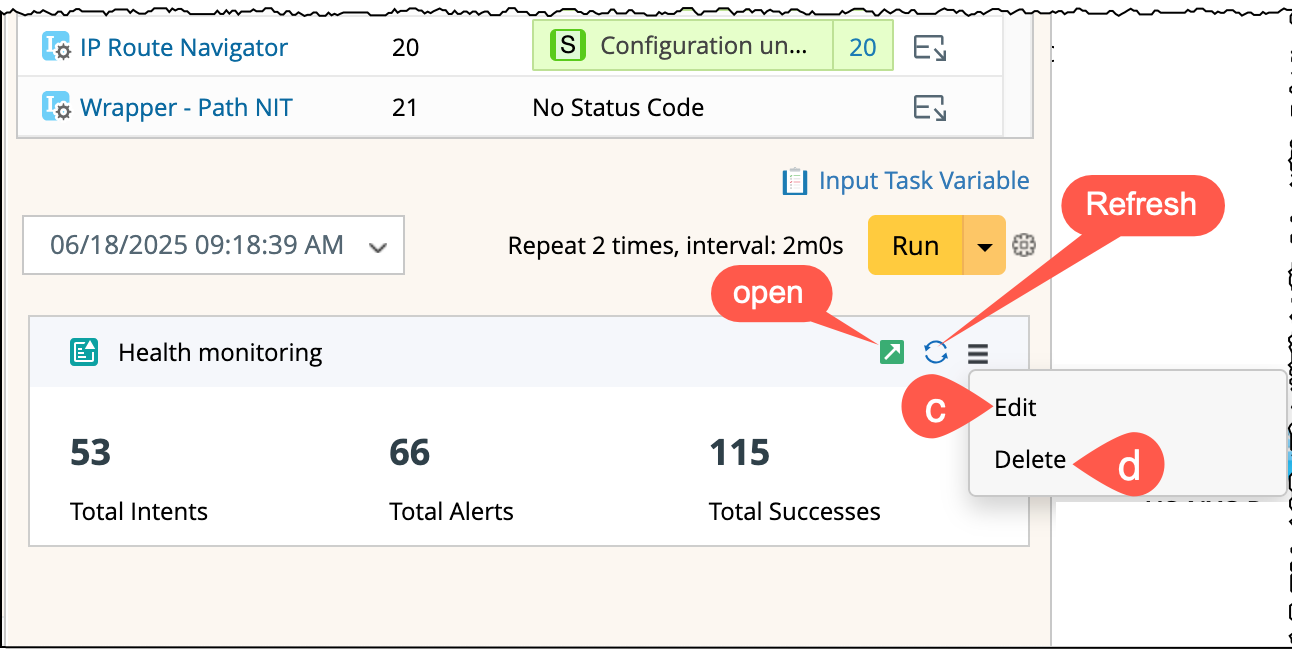
Task: Click the settings gear beside Run
Action: (1023, 245)
